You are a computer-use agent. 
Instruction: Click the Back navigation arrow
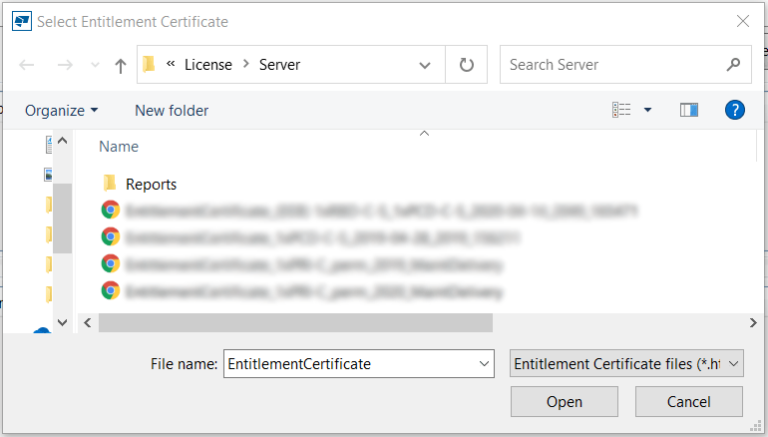click(x=27, y=65)
